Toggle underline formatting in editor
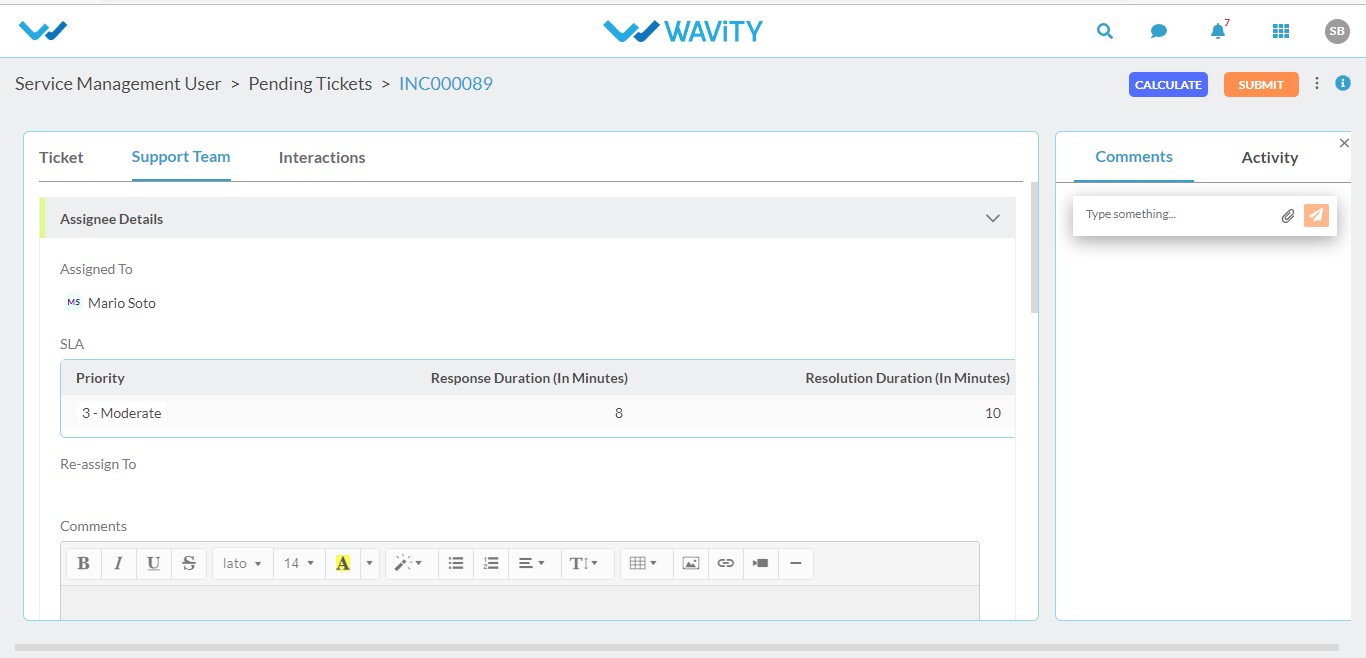Image resolution: width=1366 pixels, height=658 pixels. click(154, 563)
